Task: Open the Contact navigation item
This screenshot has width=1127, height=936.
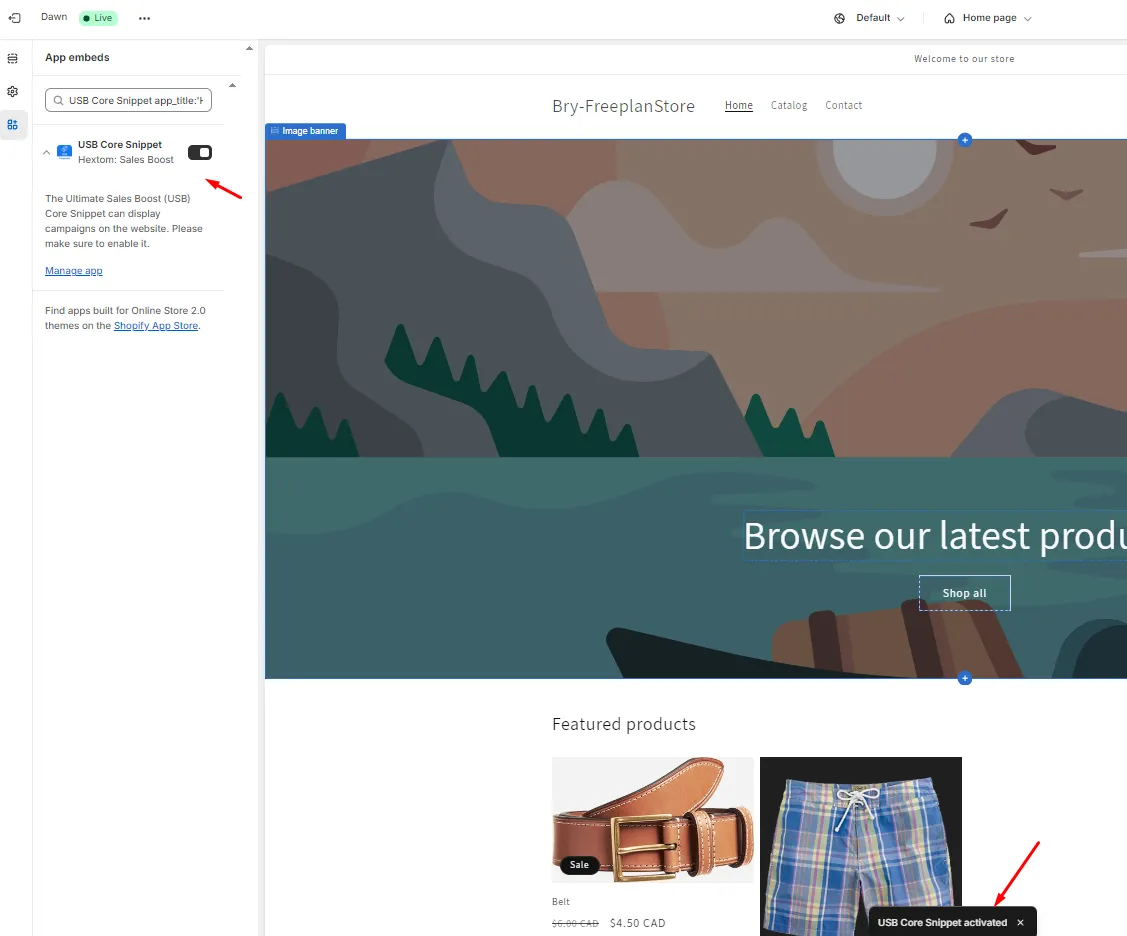Action: pos(843,106)
